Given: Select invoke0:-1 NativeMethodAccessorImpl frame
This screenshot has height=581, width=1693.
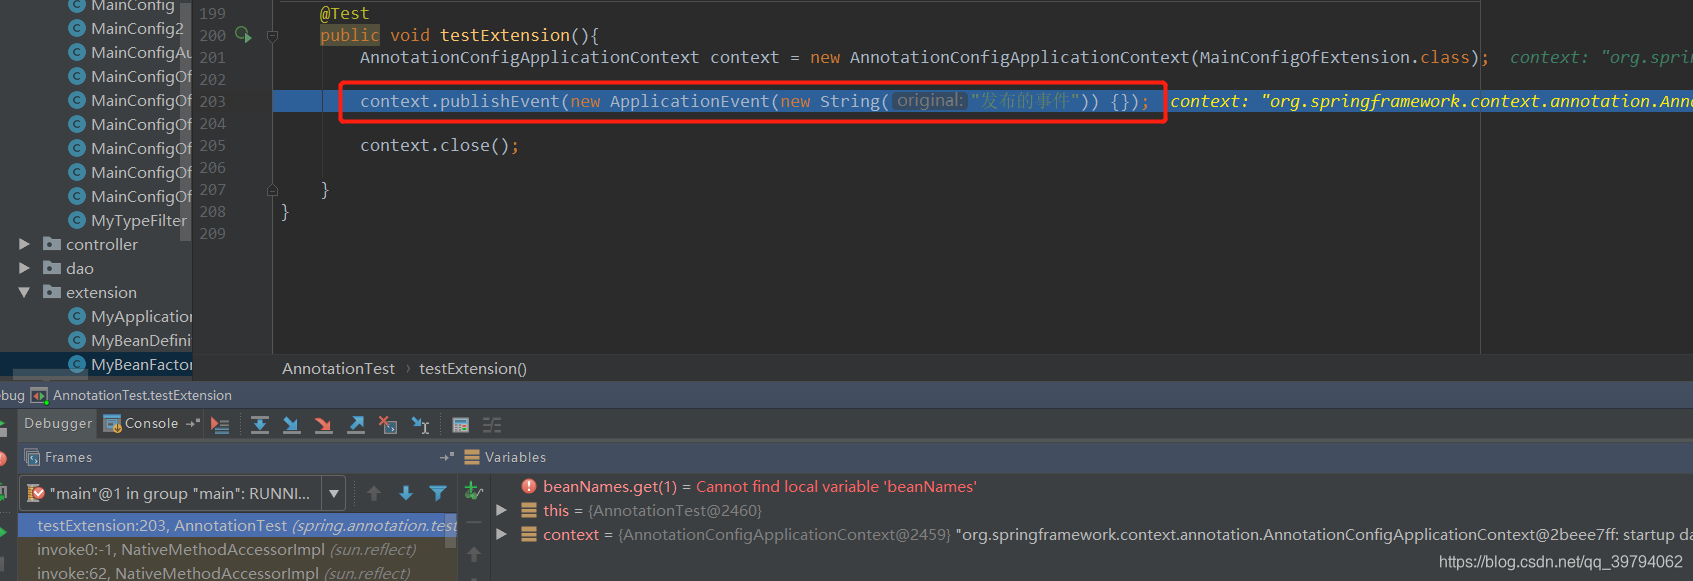Looking at the screenshot, I should (x=237, y=549).
